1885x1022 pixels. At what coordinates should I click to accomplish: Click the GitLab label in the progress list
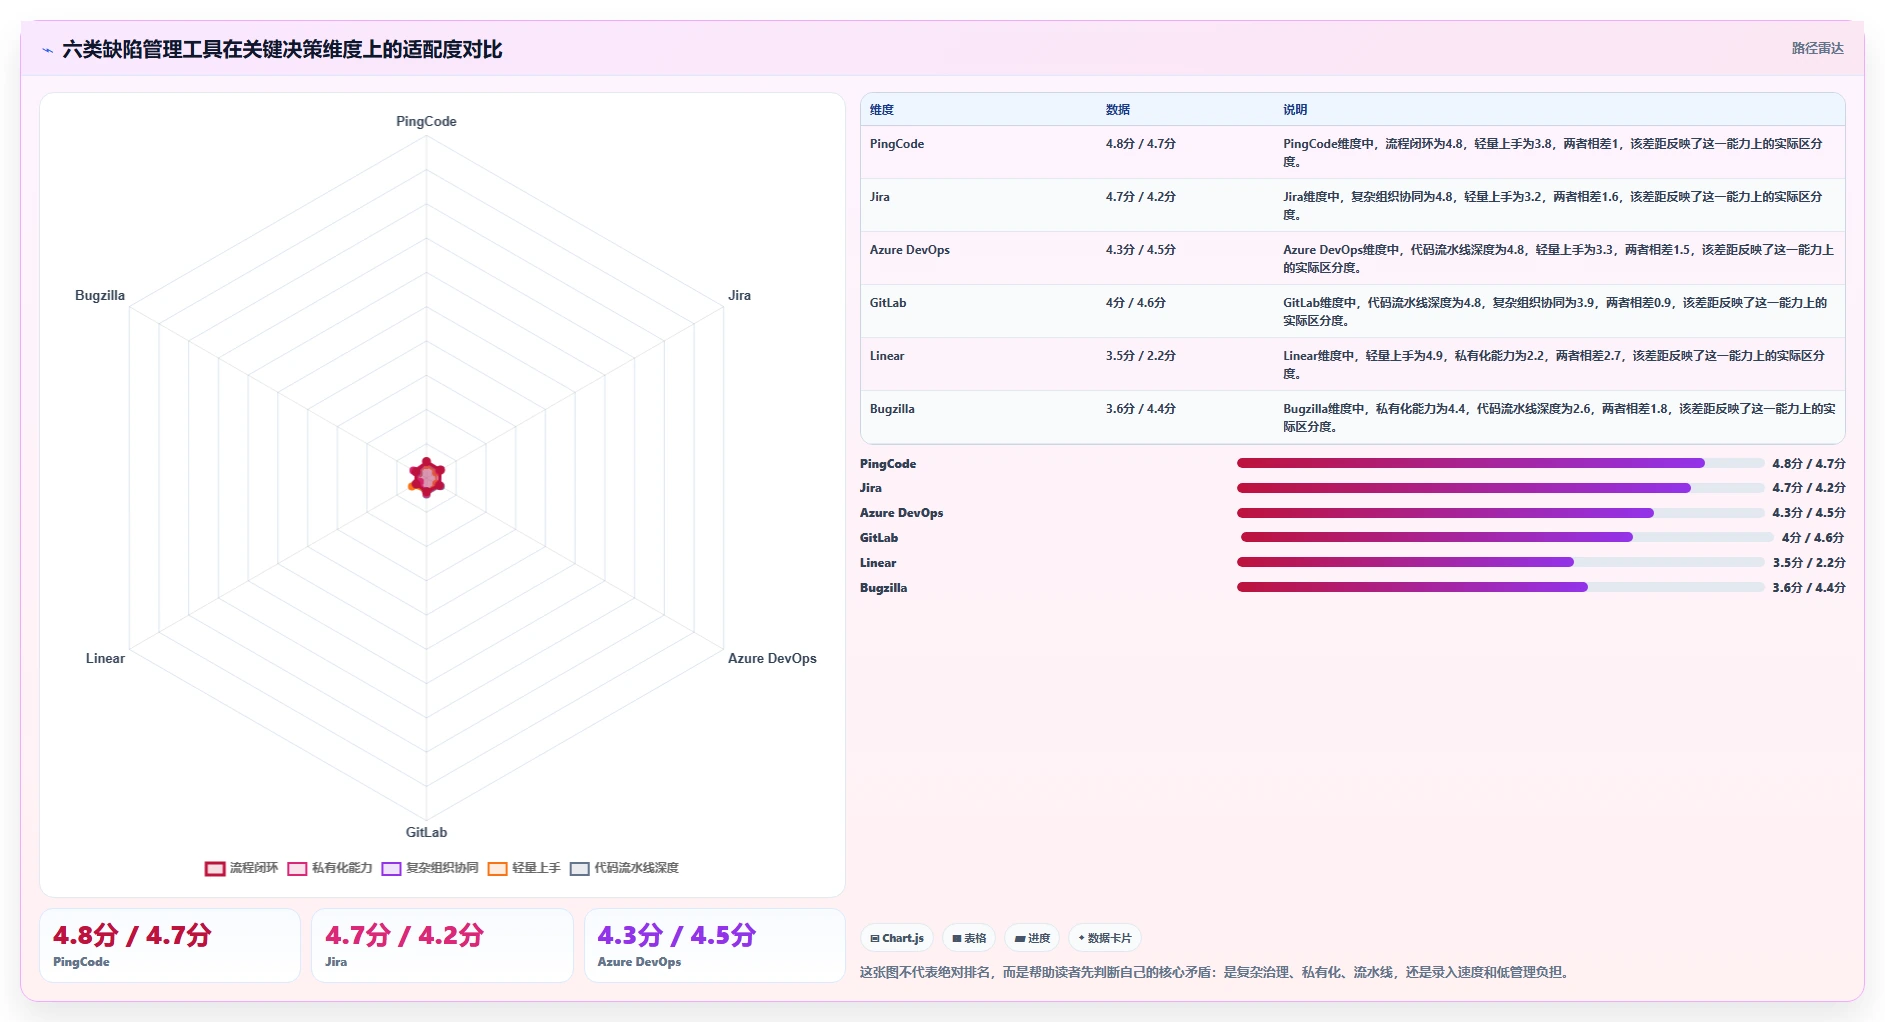[x=879, y=538]
